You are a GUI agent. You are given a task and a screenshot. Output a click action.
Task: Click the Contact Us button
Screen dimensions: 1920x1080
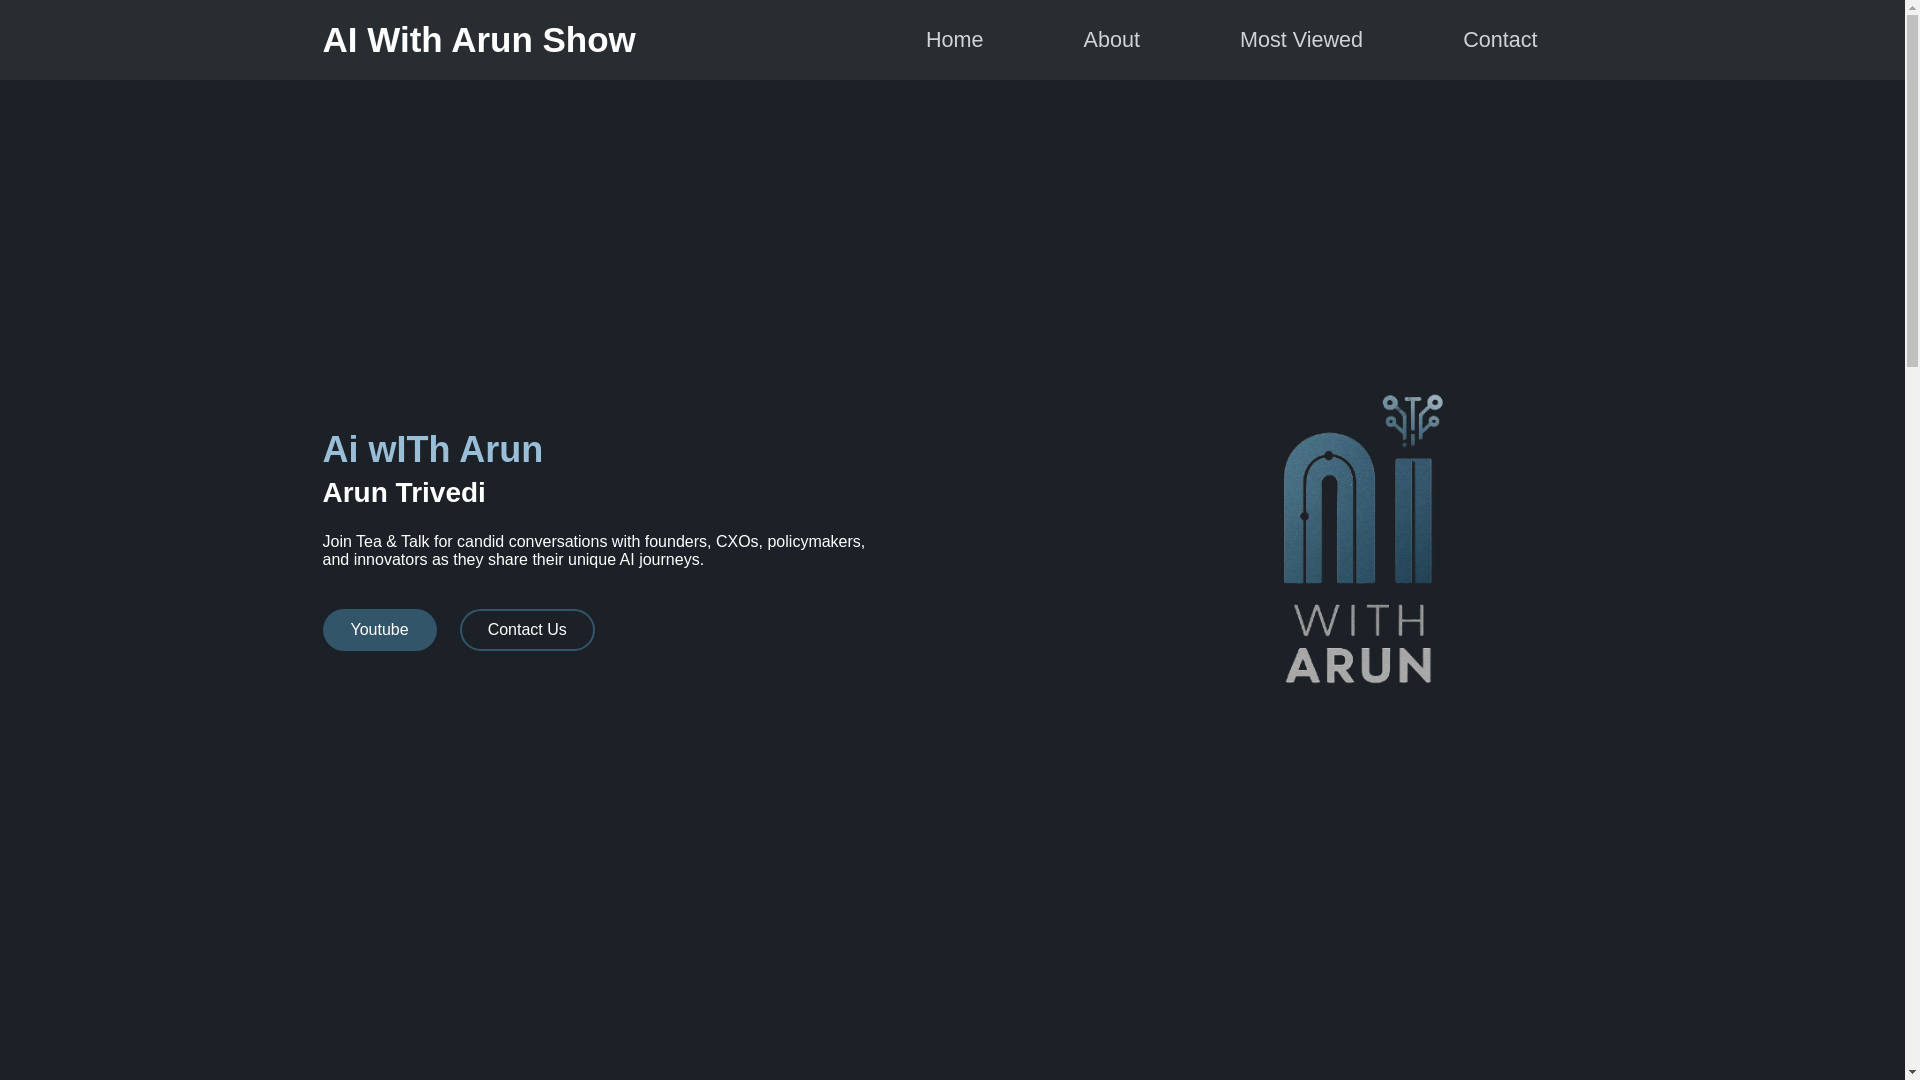pyautogui.click(x=527, y=630)
